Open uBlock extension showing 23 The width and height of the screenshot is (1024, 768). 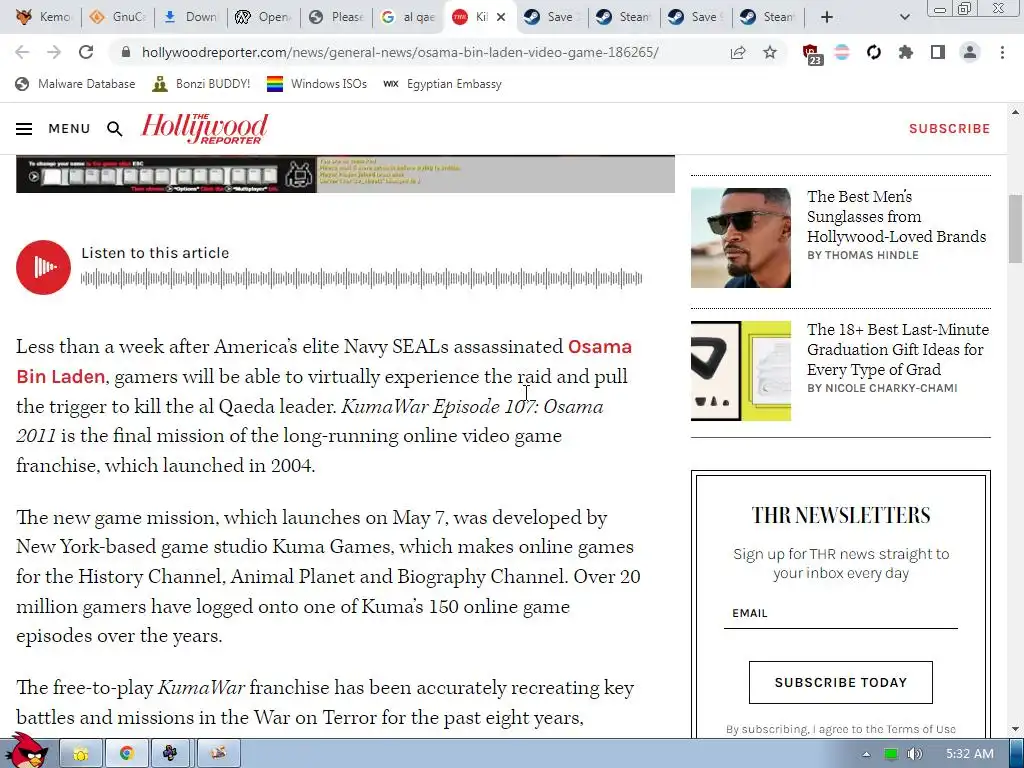click(812, 54)
